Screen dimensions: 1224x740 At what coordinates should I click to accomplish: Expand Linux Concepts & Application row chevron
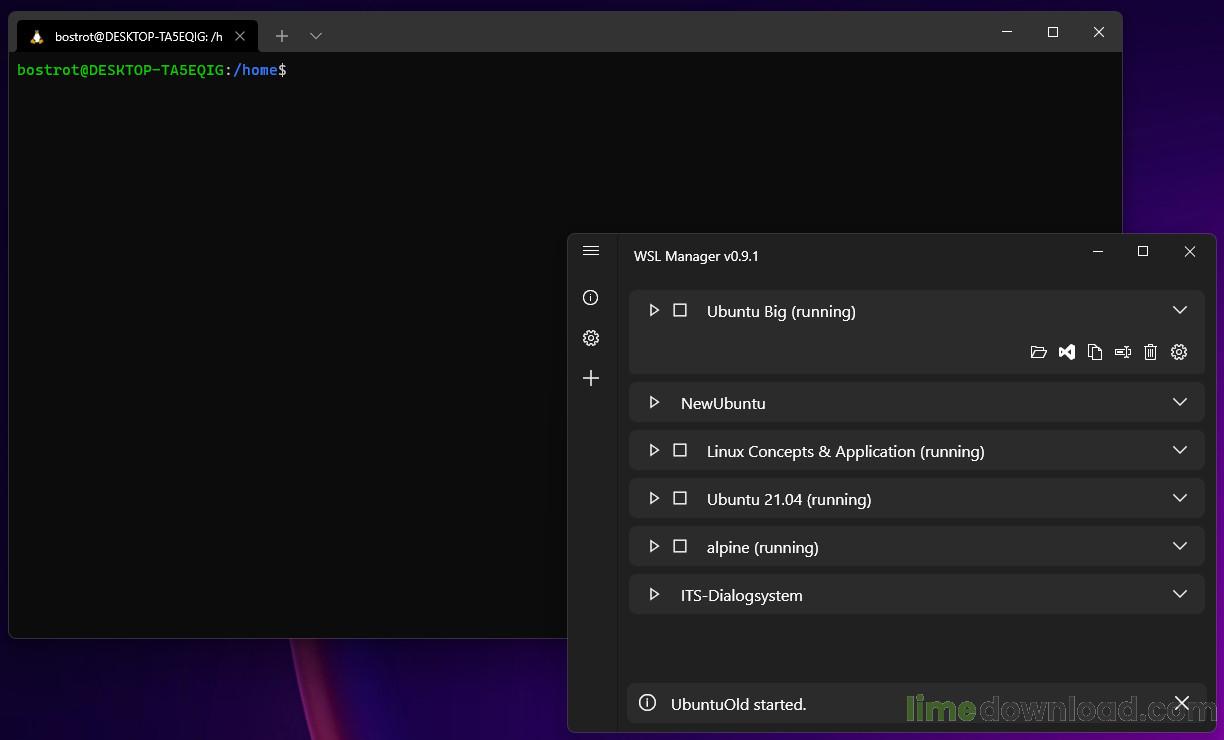coord(1180,451)
